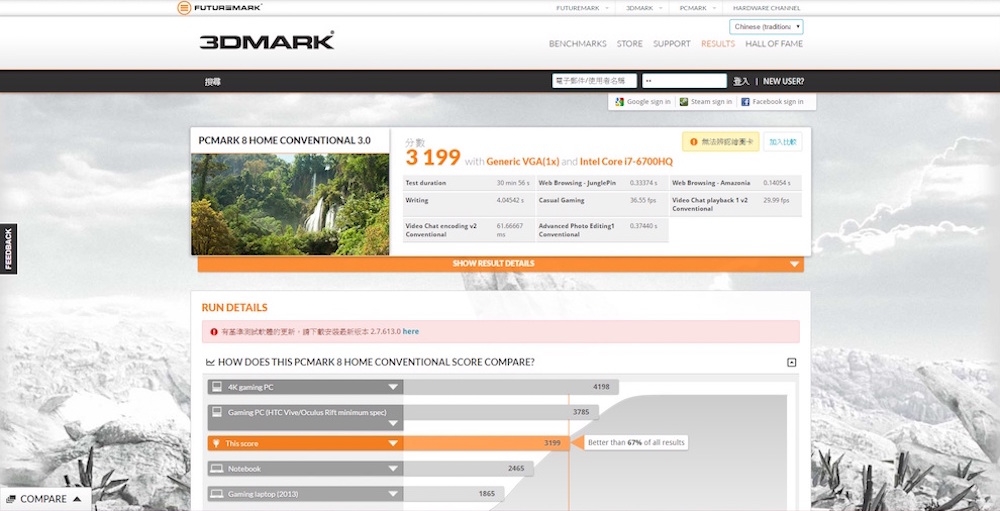Click the email/username input field
Viewport: 1000px width, 511px height.
point(594,81)
